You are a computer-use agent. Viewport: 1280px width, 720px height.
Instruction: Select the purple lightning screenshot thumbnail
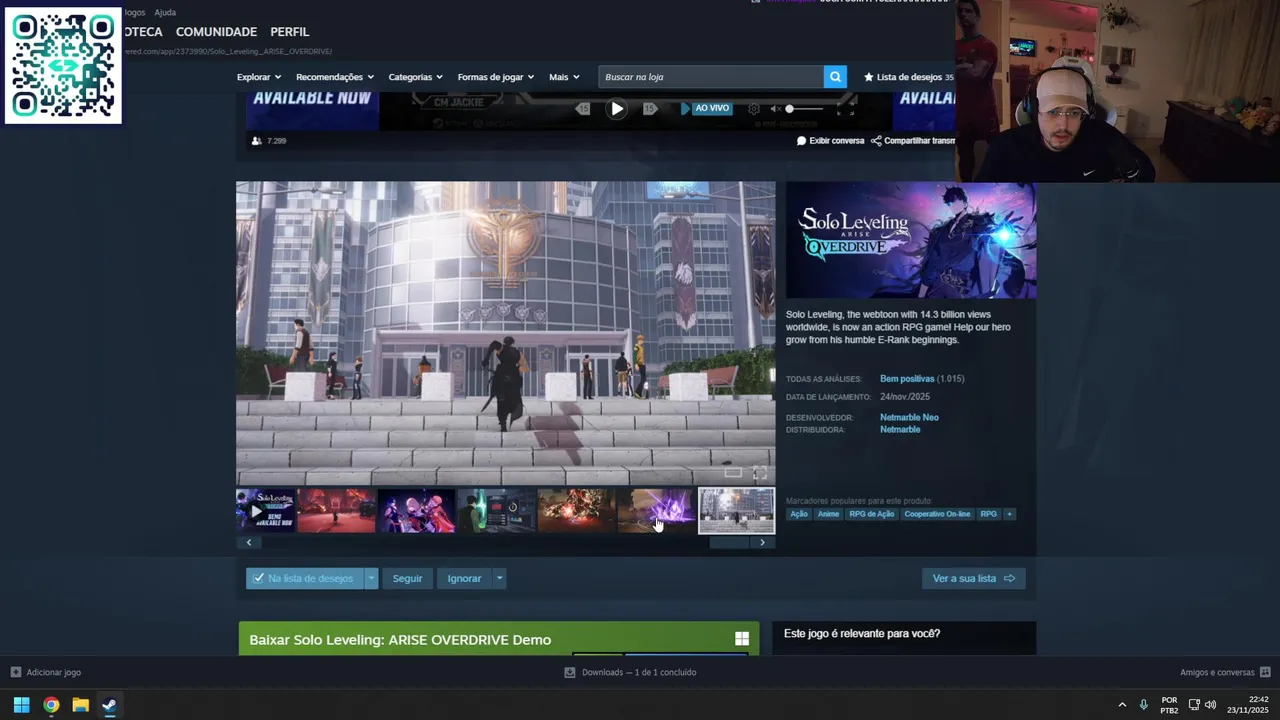(657, 511)
